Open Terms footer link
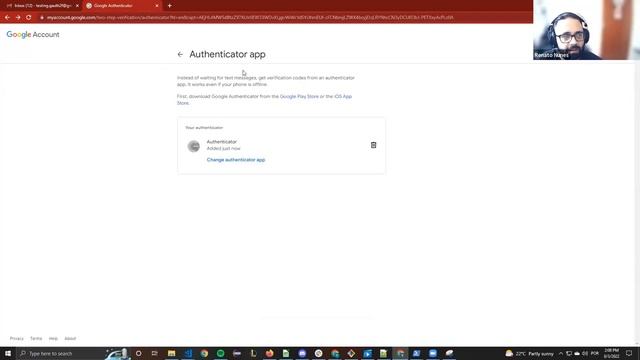Image resolution: width=640 pixels, height=360 pixels. coord(36,338)
